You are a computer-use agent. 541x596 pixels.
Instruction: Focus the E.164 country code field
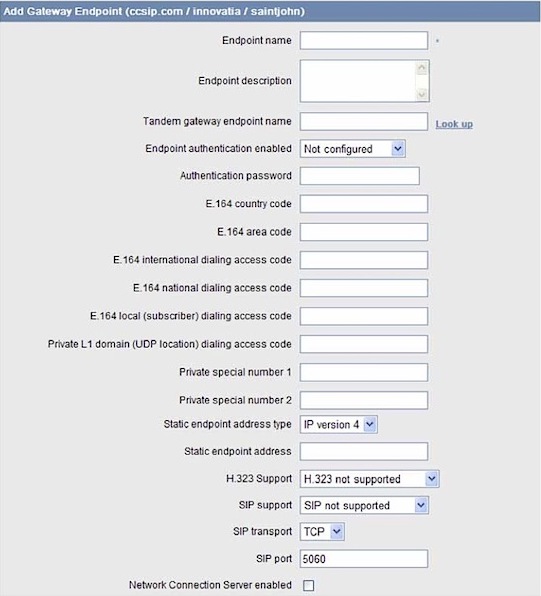tap(363, 204)
